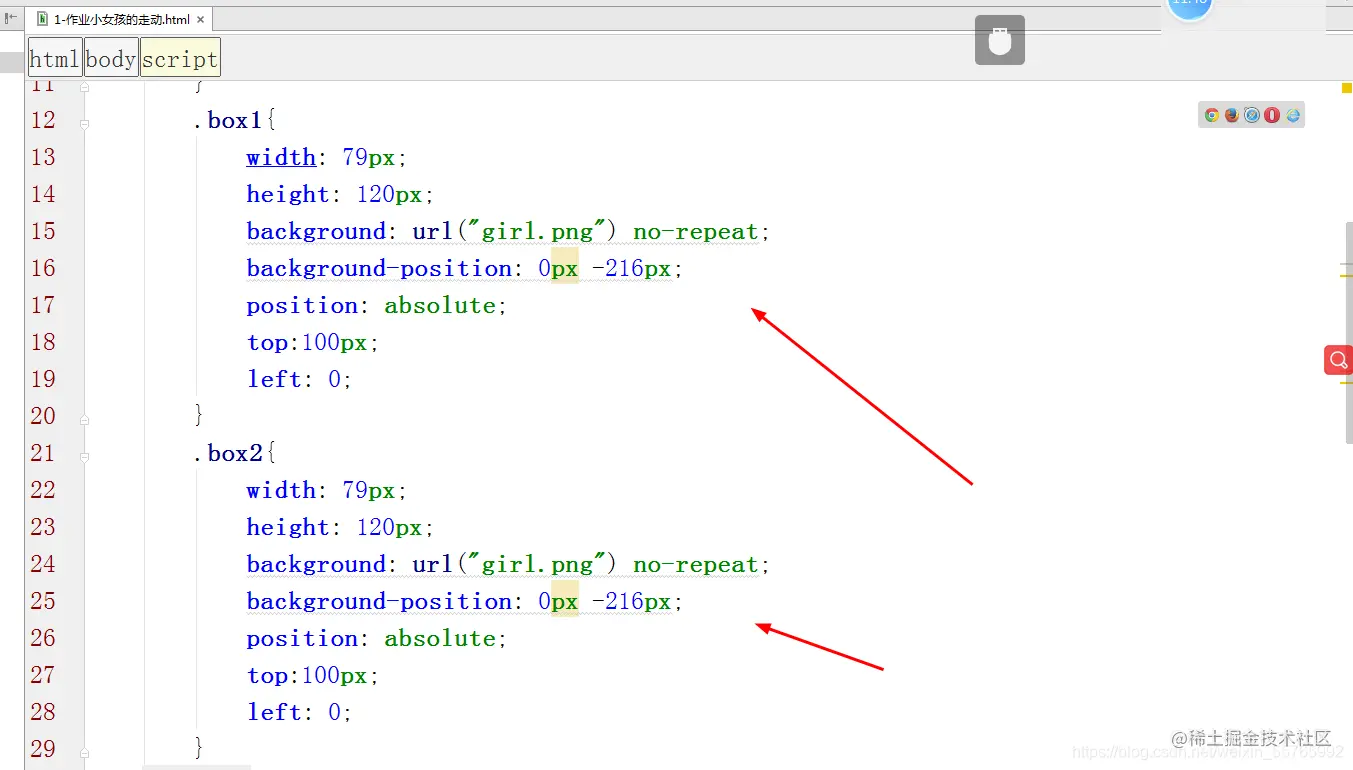Click the underlined width property on line 13
1353x770 pixels.
pos(281,157)
